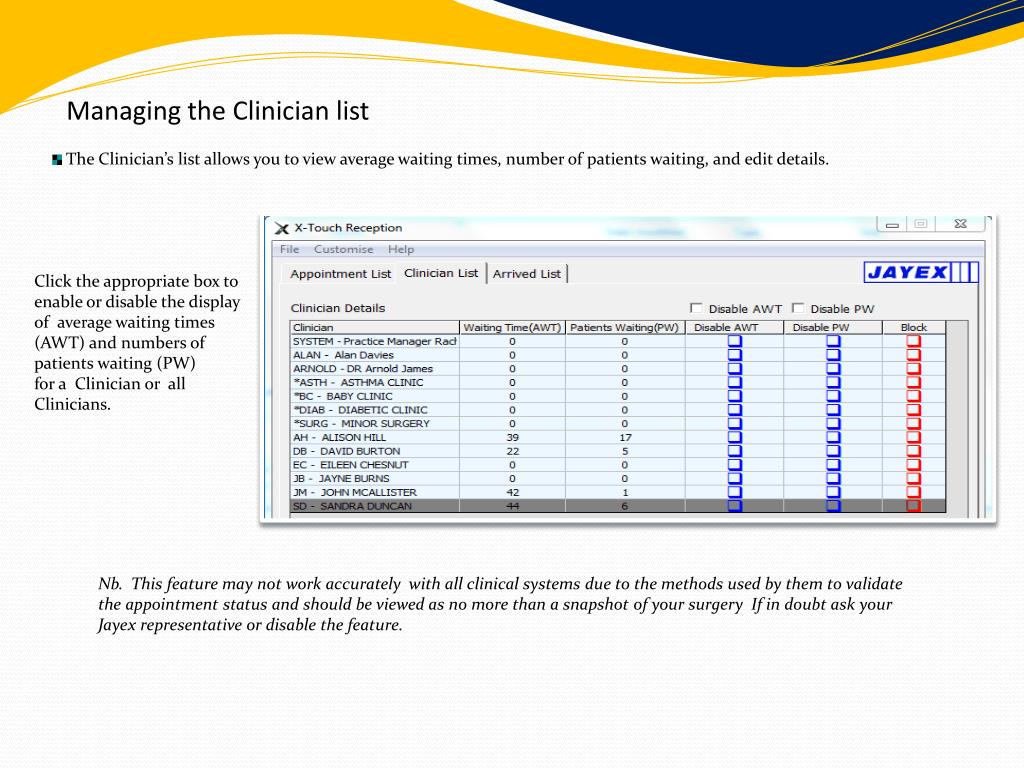Select clinician "AH - ALISON HILL"
The height and width of the screenshot is (768, 1024).
[x=340, y=437]
